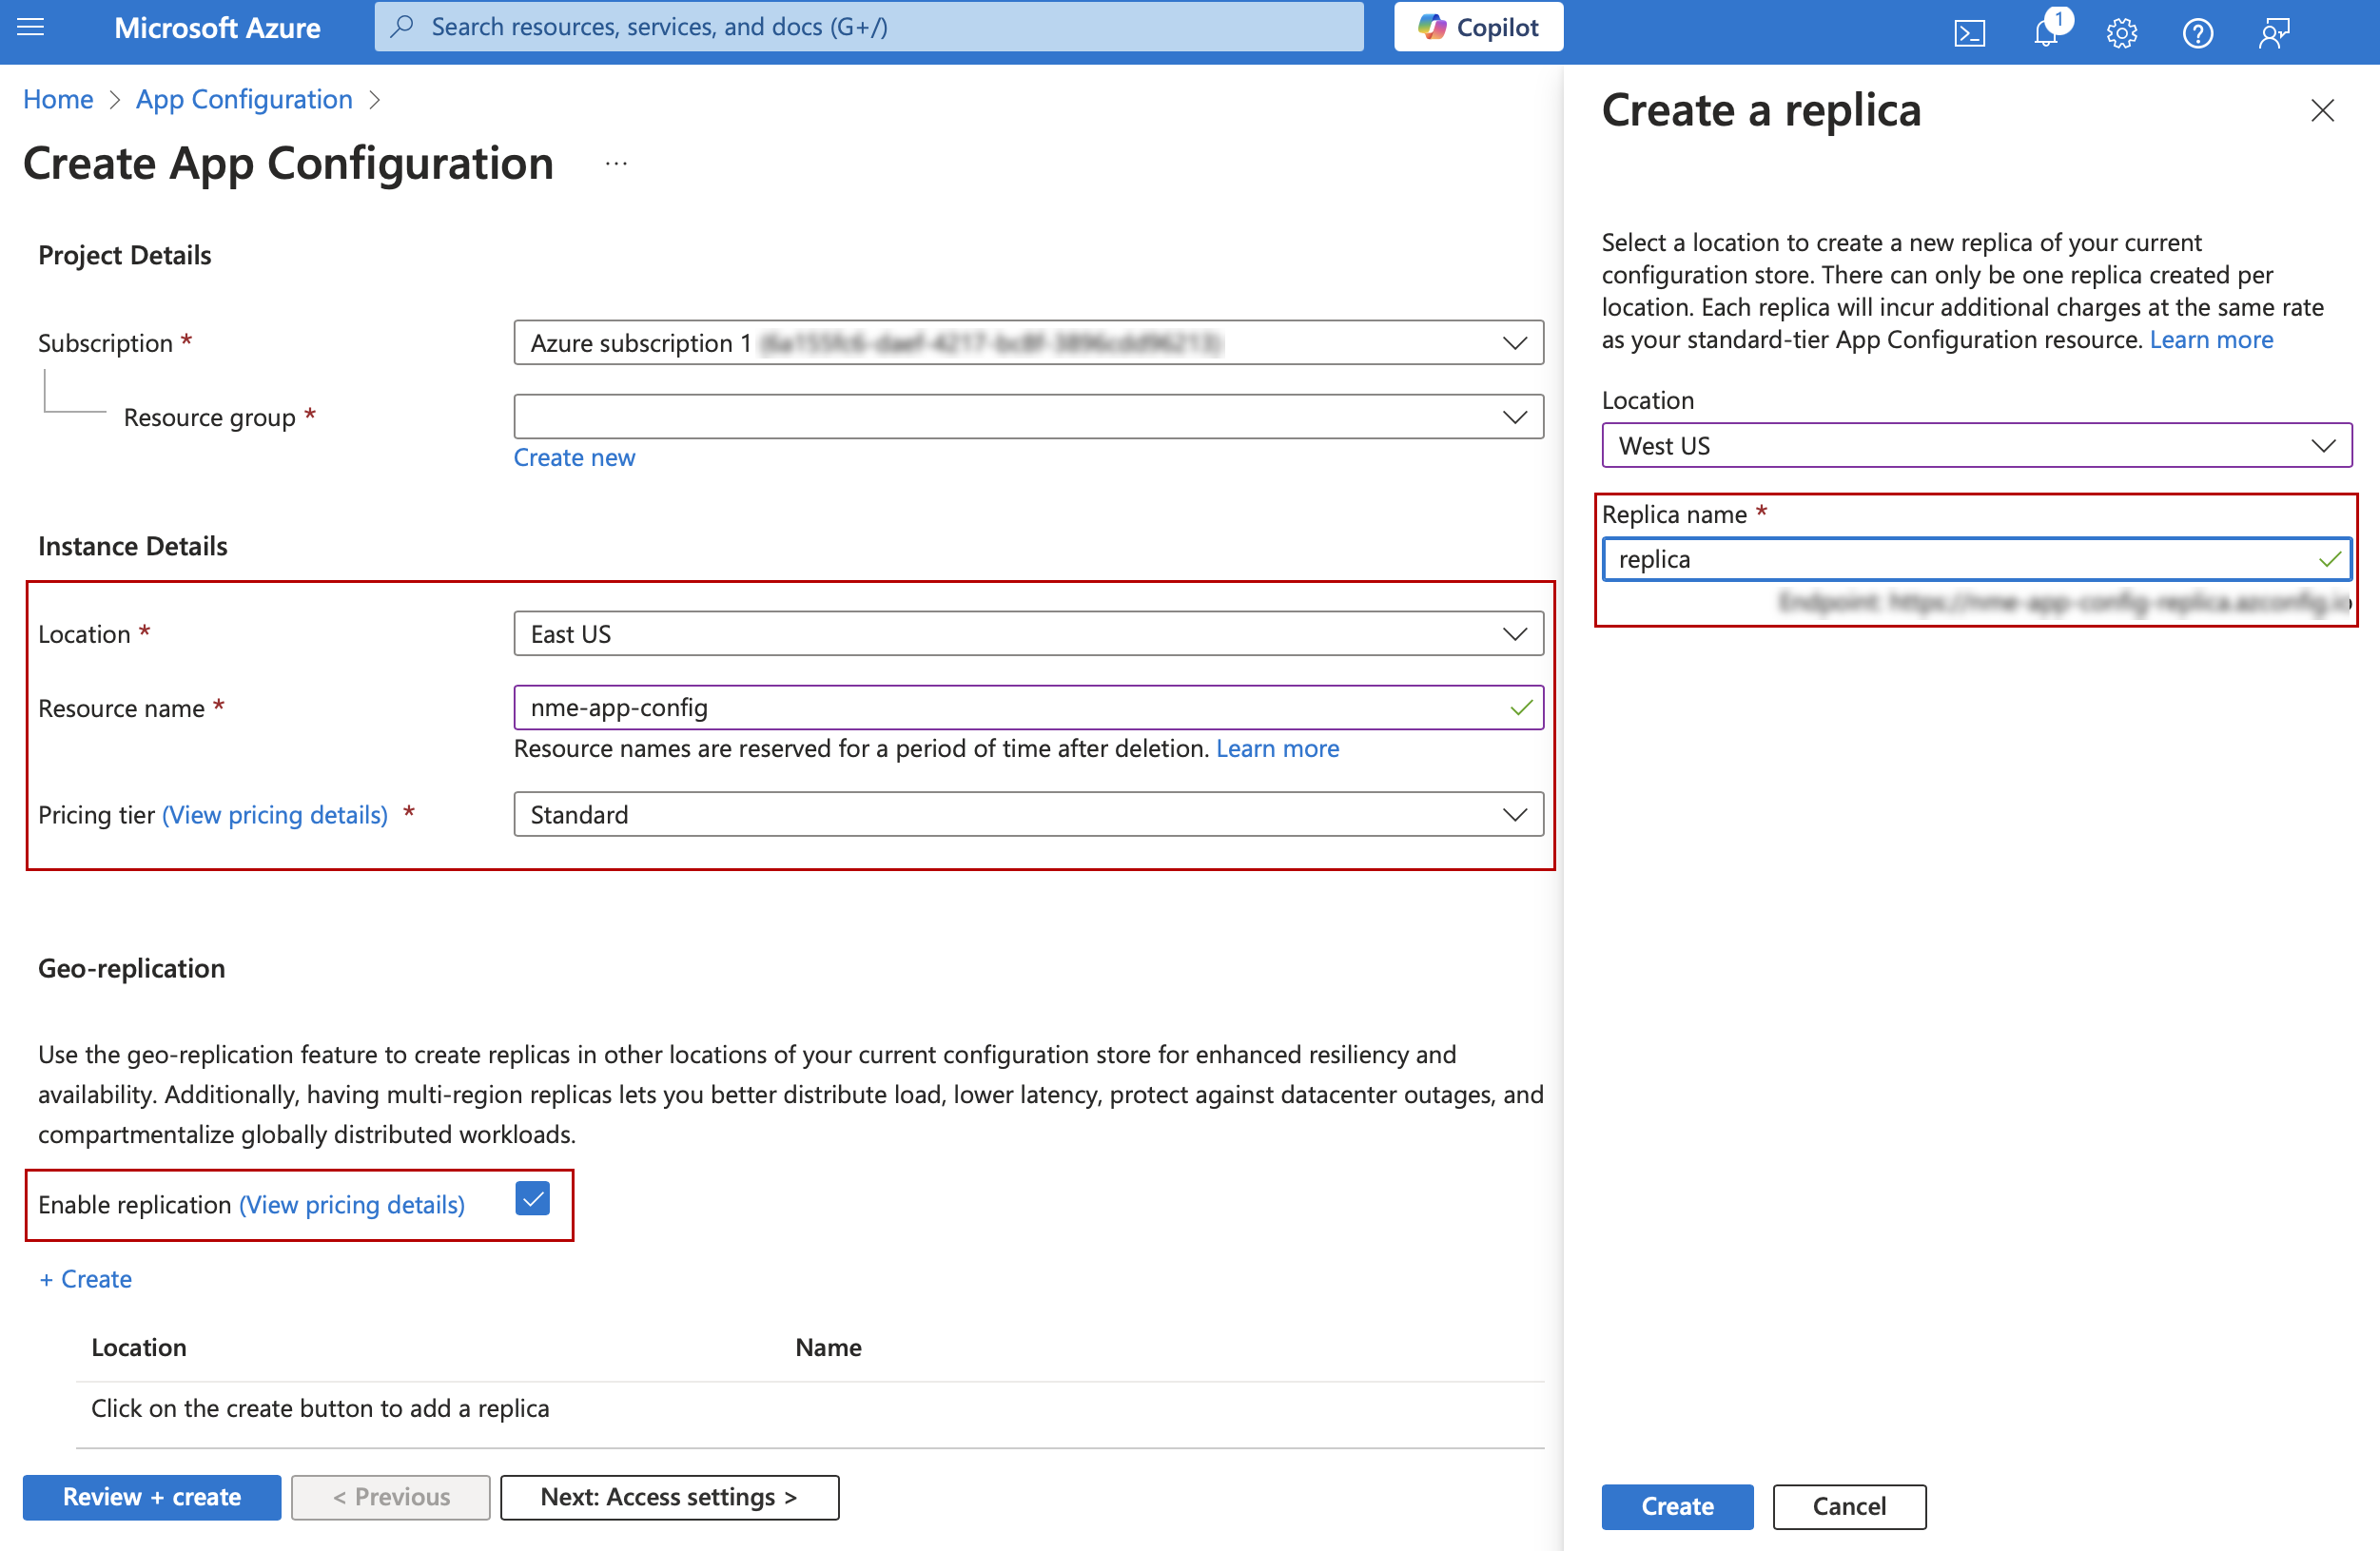This screenshot has width=2380, height=1551.
Task: Click the Project Details heading
Action: coord(124,255)
